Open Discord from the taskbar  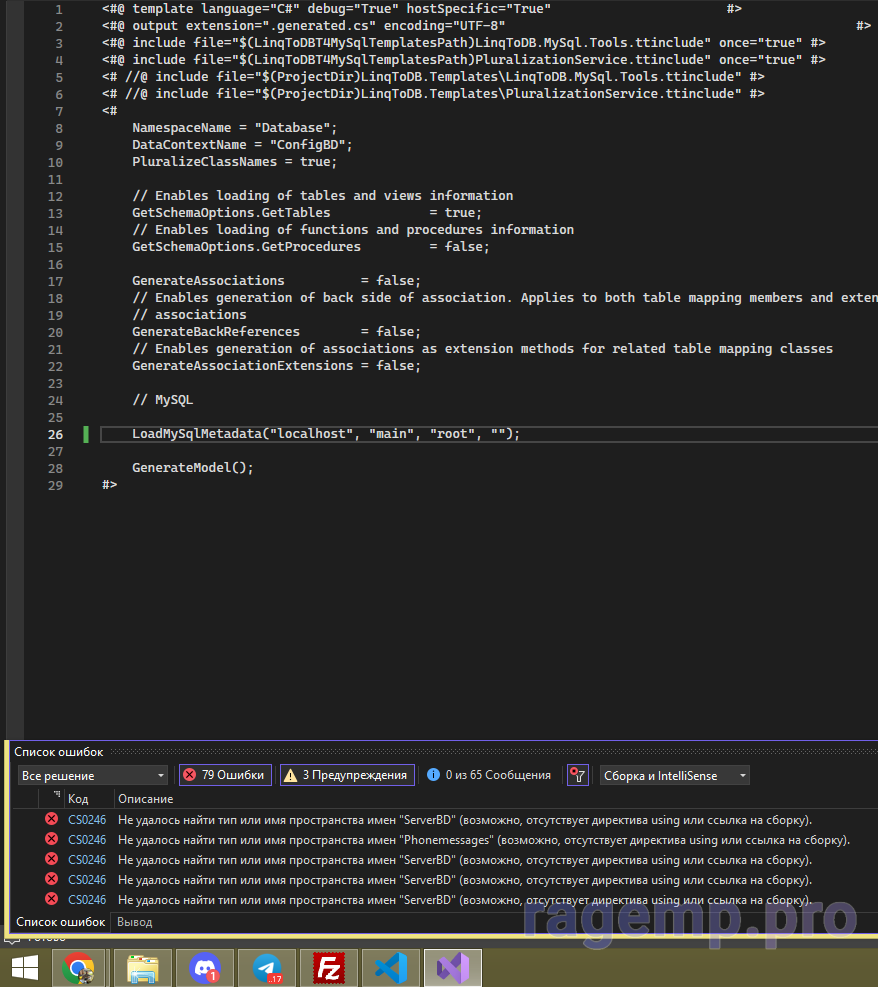coord(204,968)
